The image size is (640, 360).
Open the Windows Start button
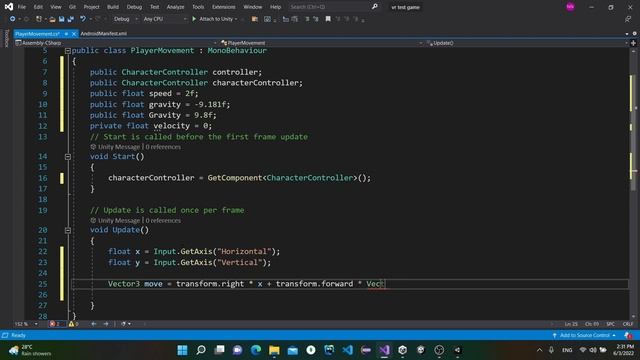click(x=182, y=350)
